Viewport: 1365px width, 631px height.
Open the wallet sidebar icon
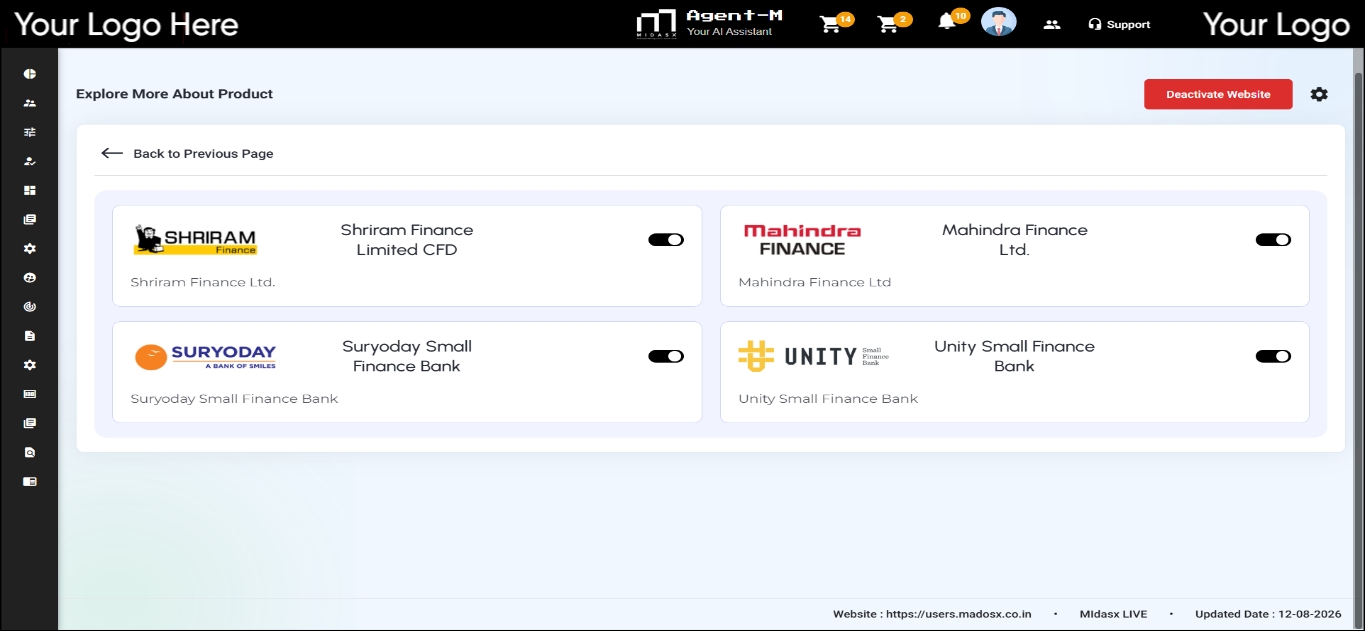[30, 481]
